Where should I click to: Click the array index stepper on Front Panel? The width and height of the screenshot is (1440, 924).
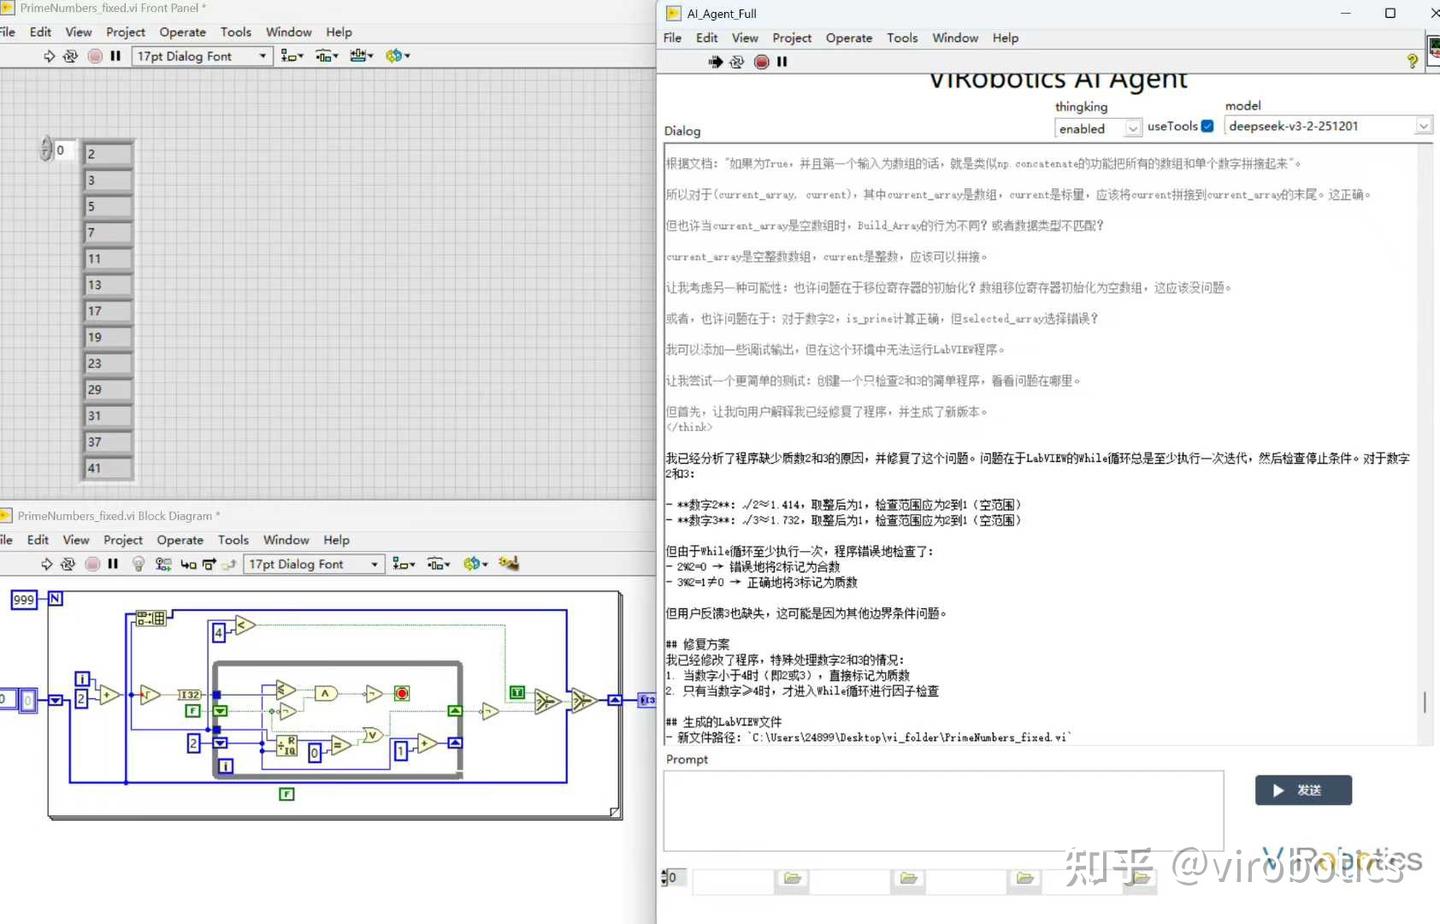[x=46, y=149]
